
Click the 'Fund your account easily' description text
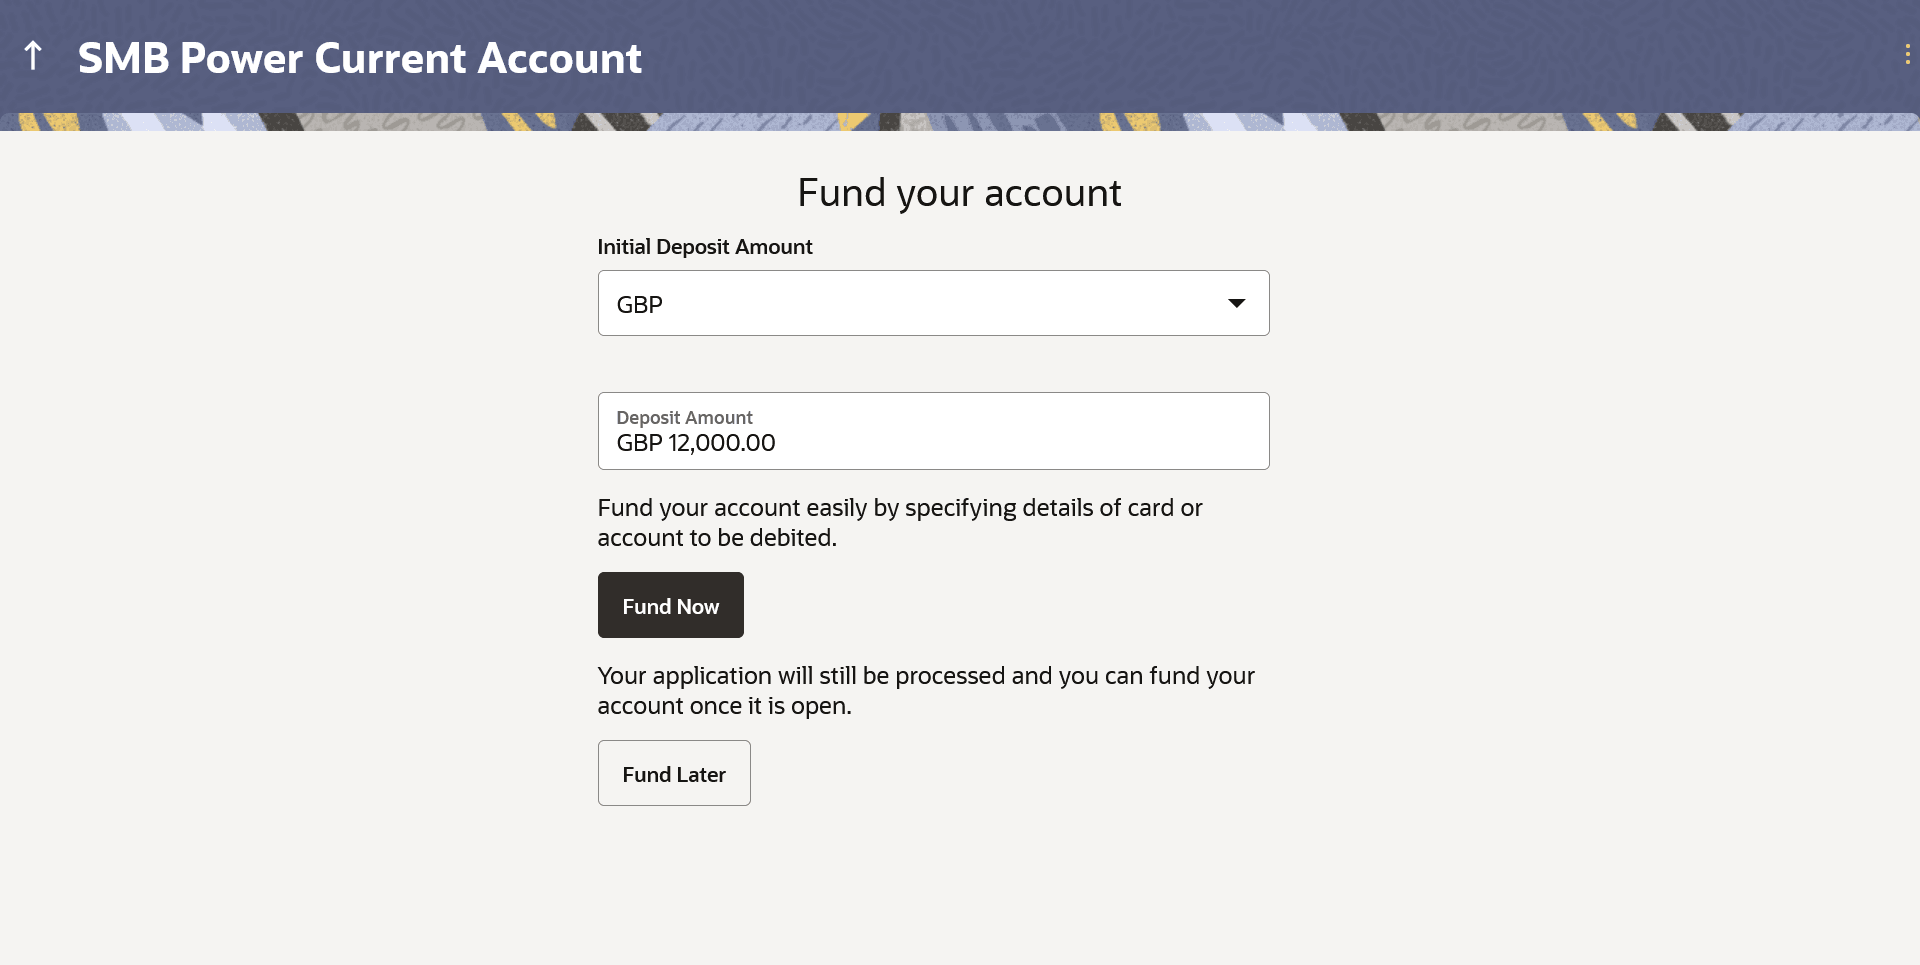pos(899,508)
